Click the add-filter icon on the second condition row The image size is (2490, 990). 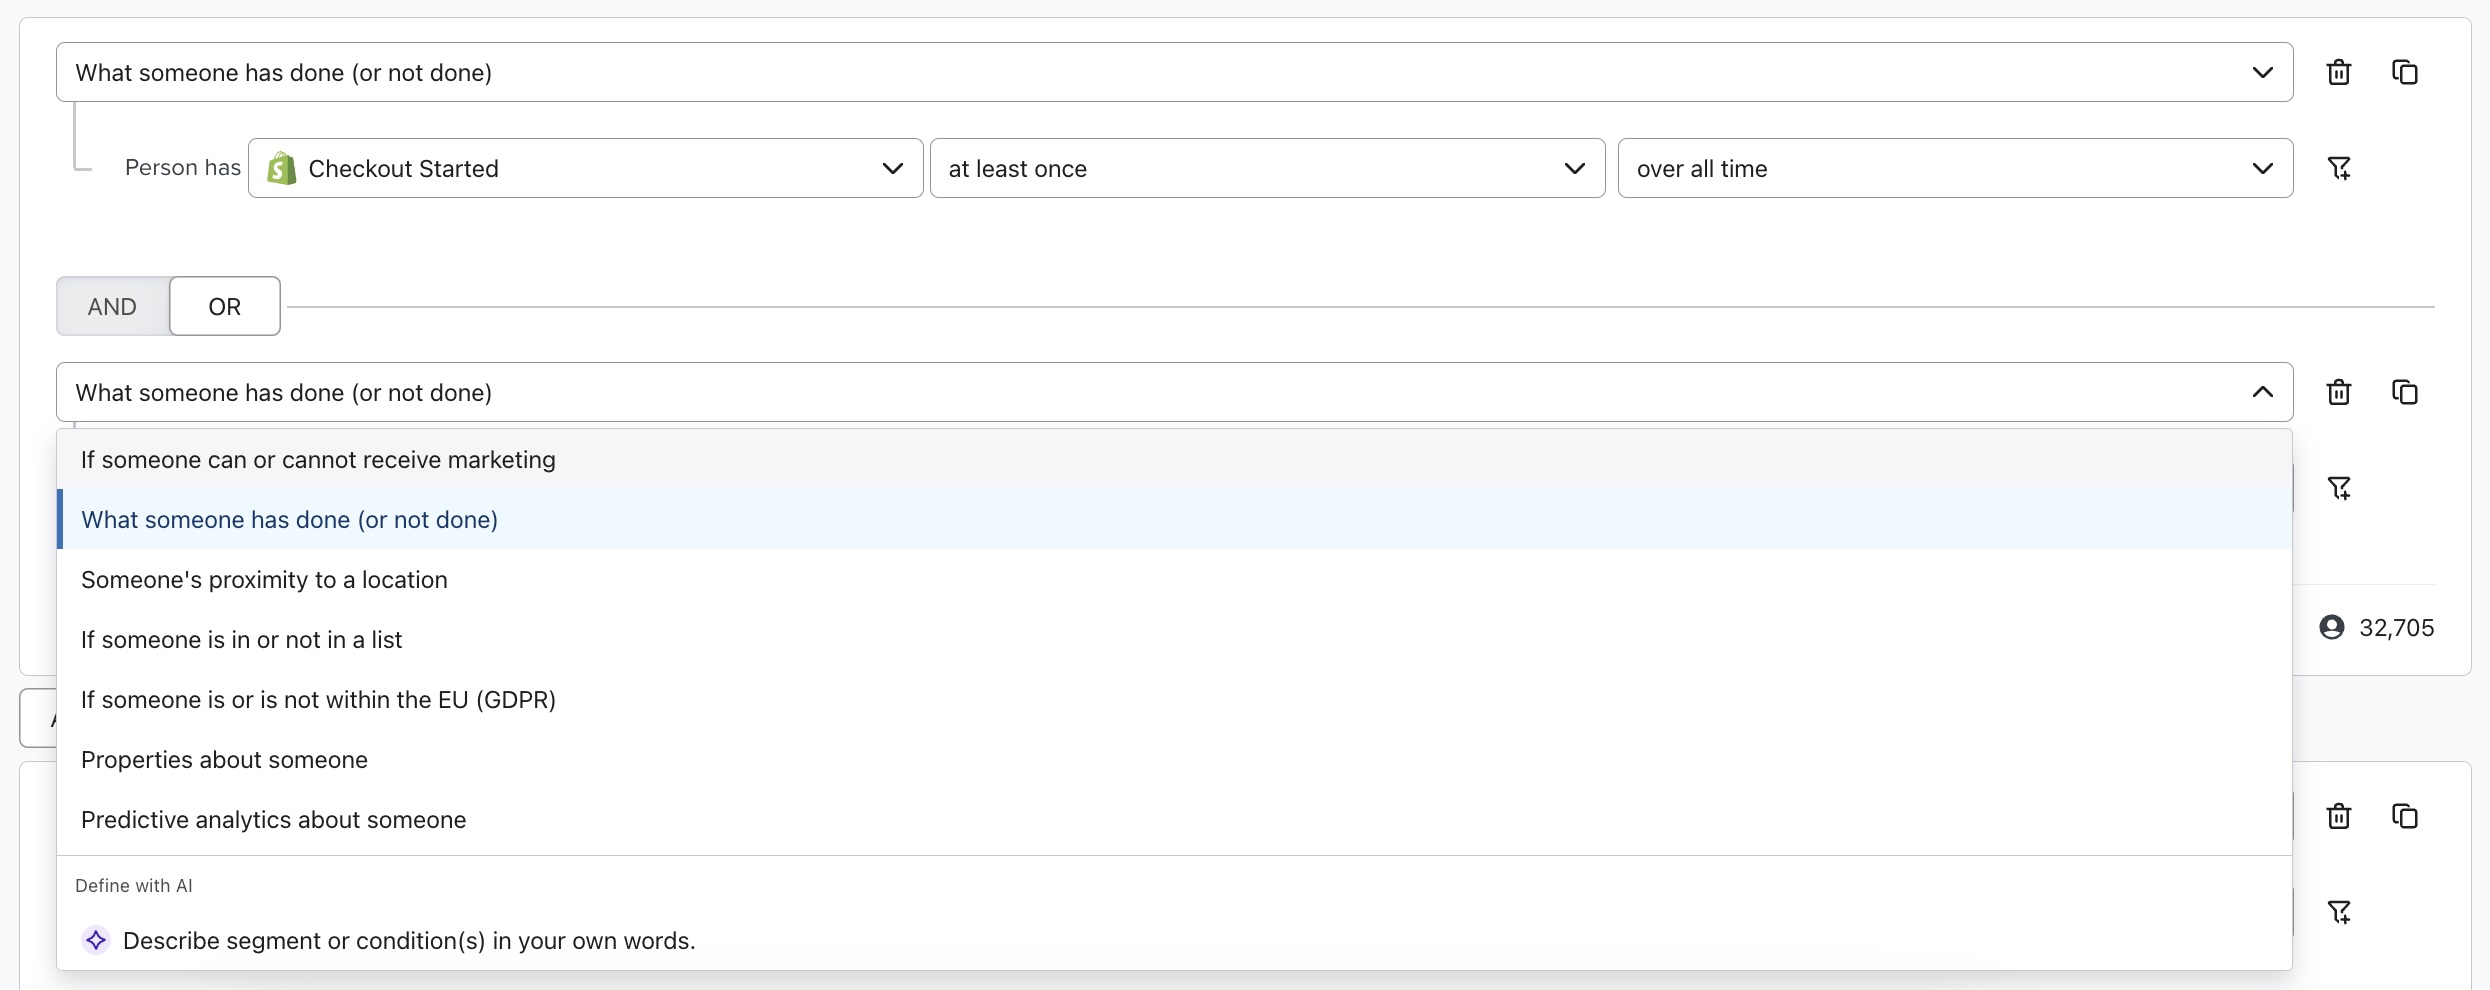(2338, 488)
